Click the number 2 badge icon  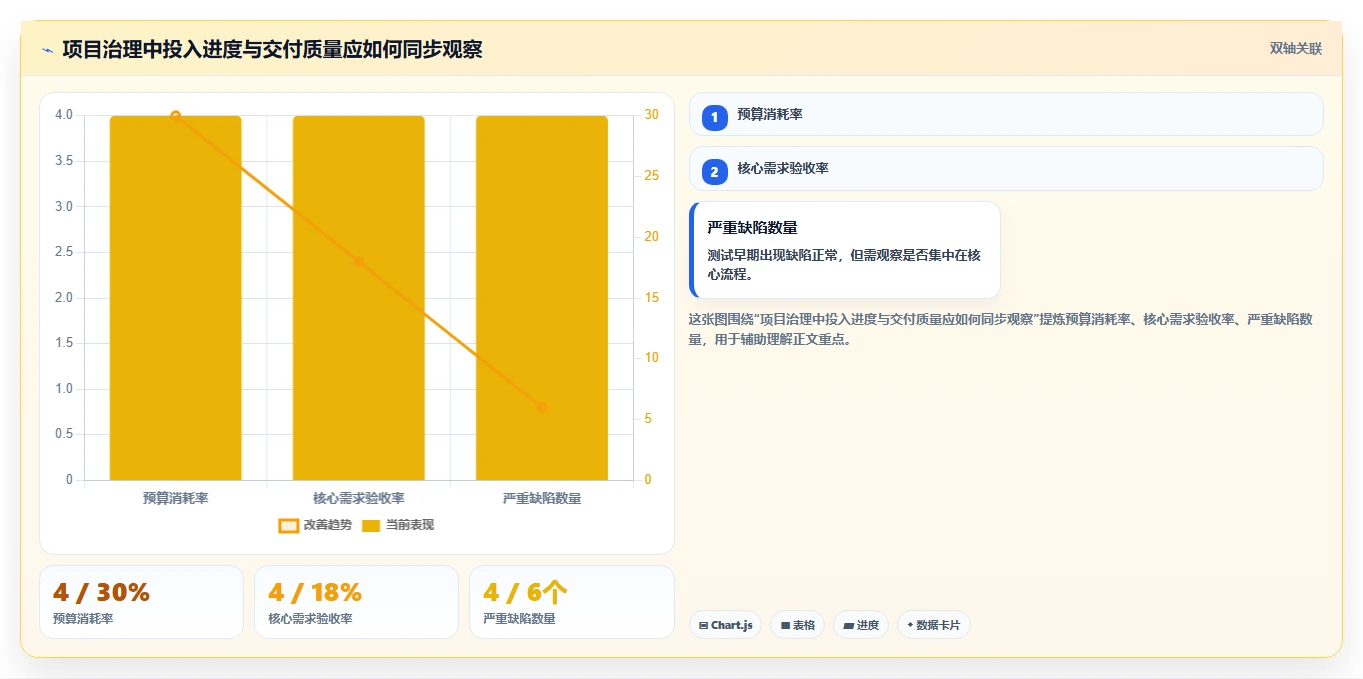click(x=714, y=172)
